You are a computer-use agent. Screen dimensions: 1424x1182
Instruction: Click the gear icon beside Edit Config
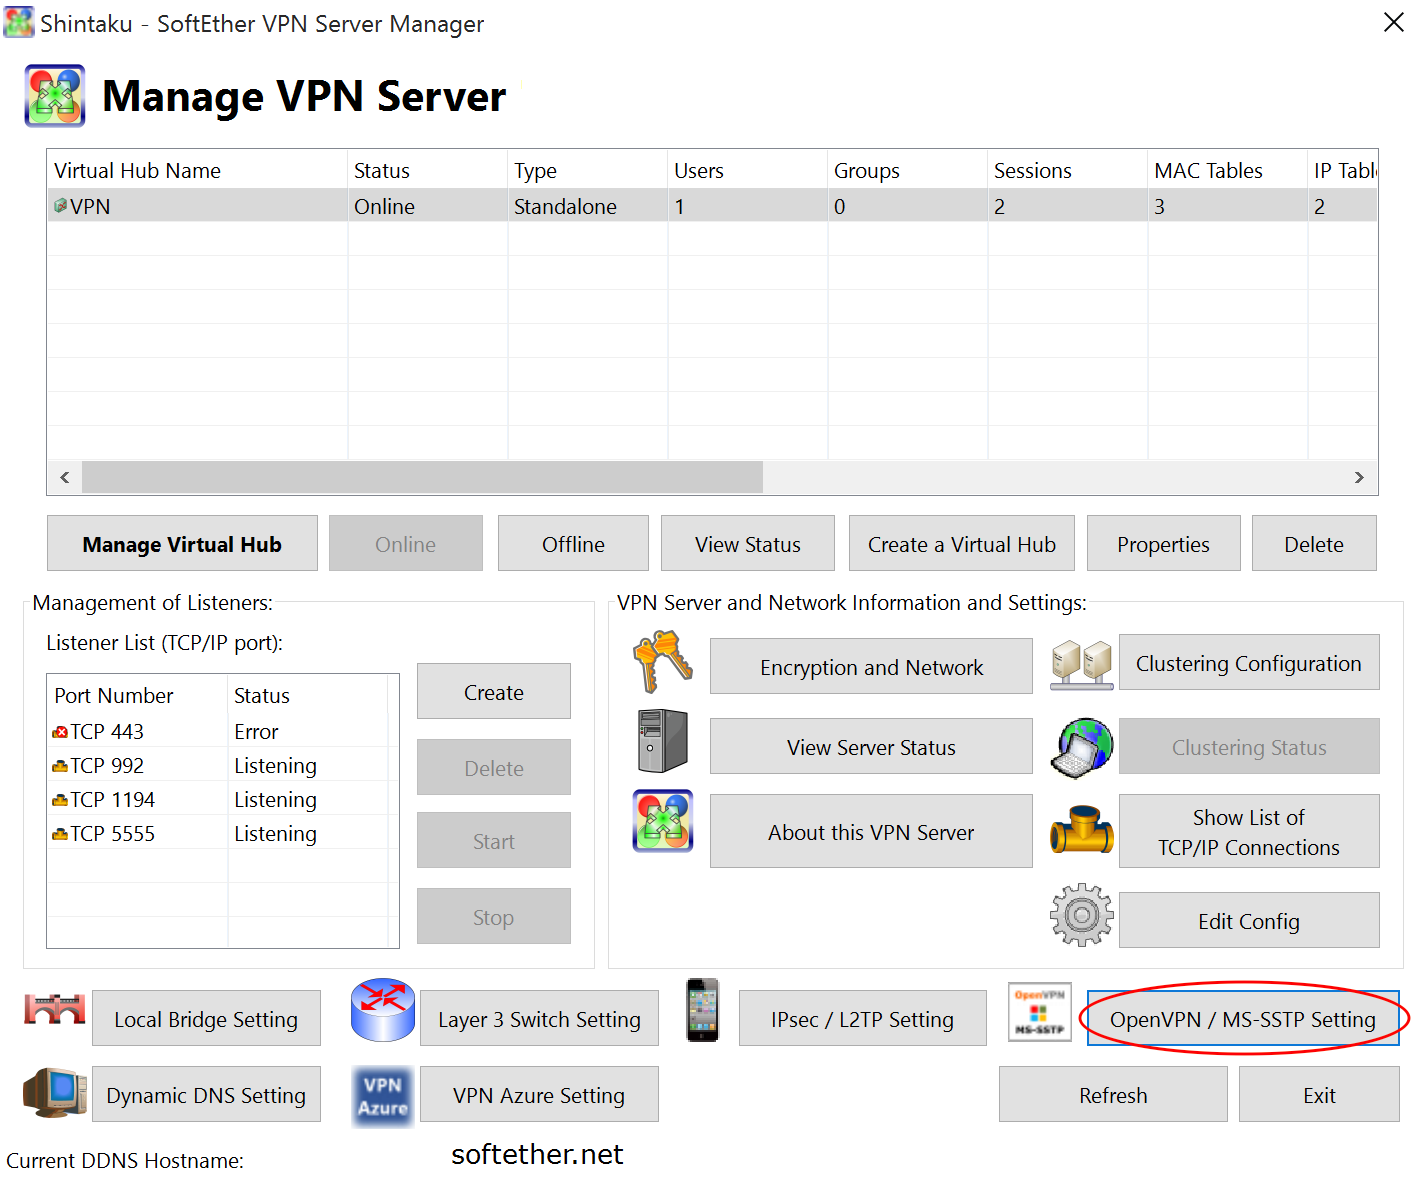click(x=1082, y=915)
